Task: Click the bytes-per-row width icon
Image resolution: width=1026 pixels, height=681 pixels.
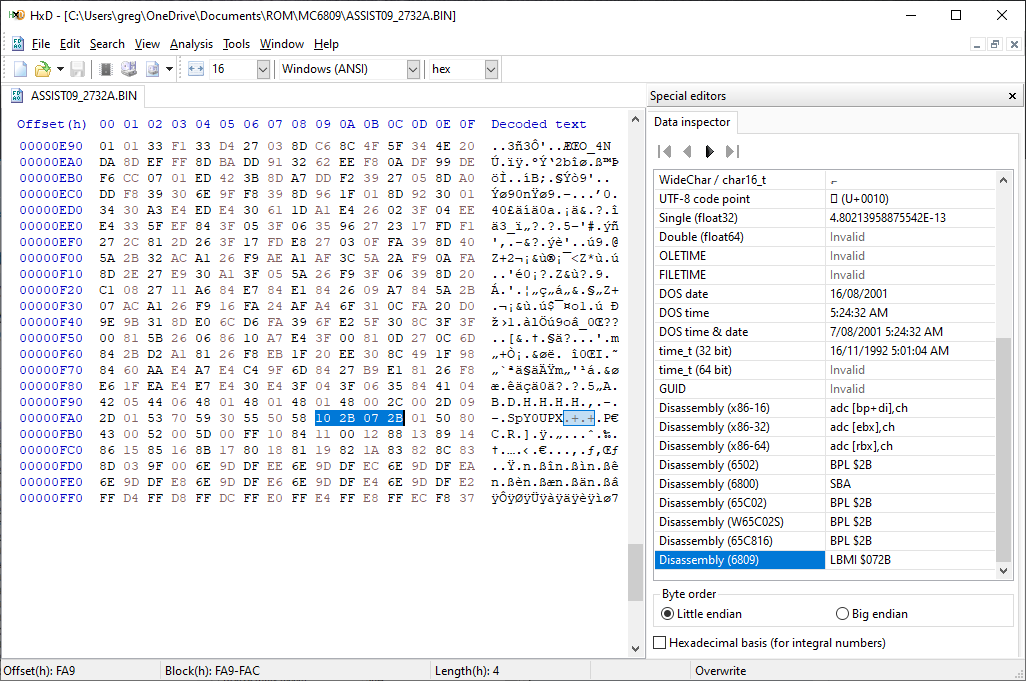Action: click(196, 69)
